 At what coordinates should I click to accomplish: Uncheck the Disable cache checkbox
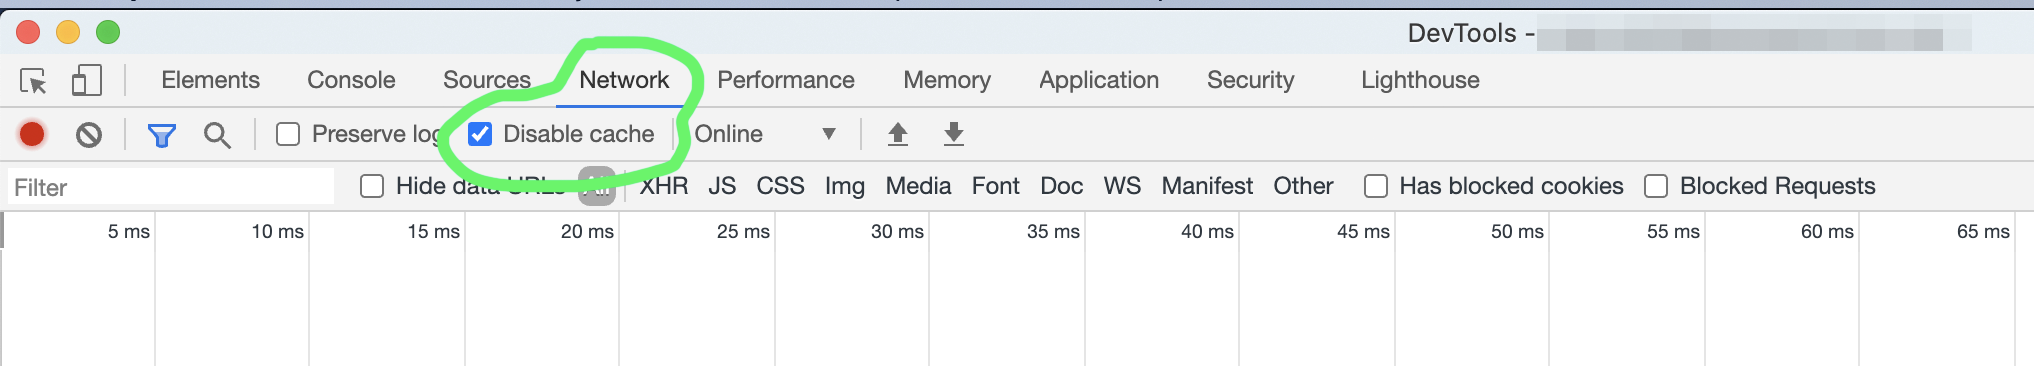[480, 134]
